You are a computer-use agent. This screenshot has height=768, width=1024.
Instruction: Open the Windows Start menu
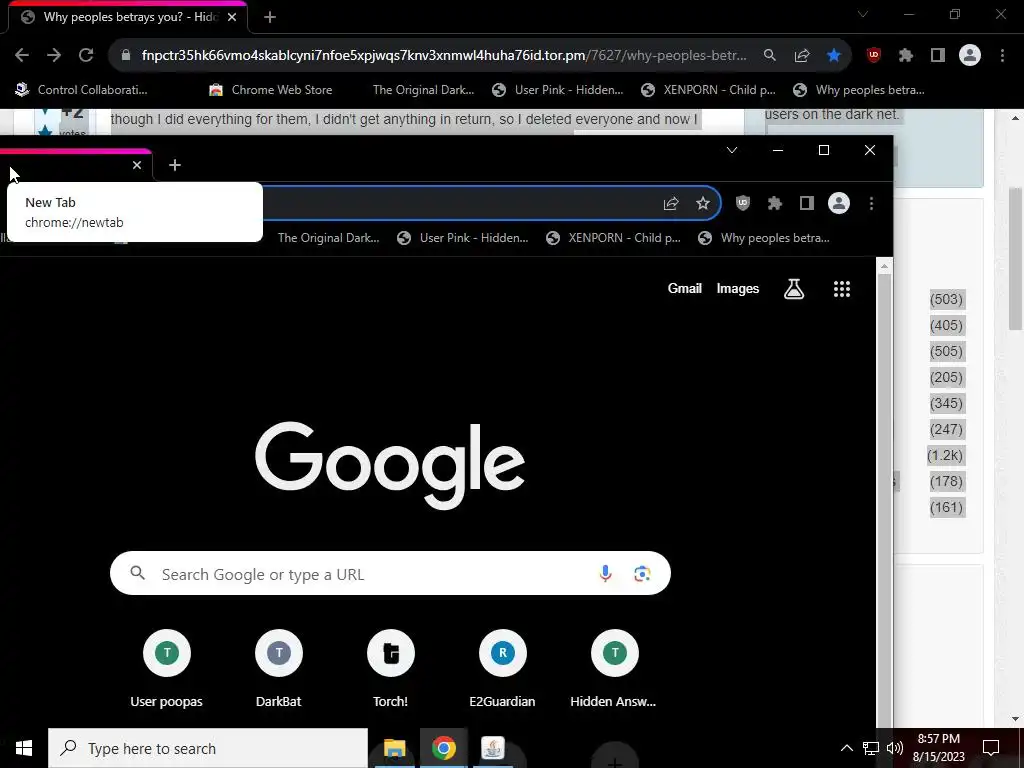point(24,748)
